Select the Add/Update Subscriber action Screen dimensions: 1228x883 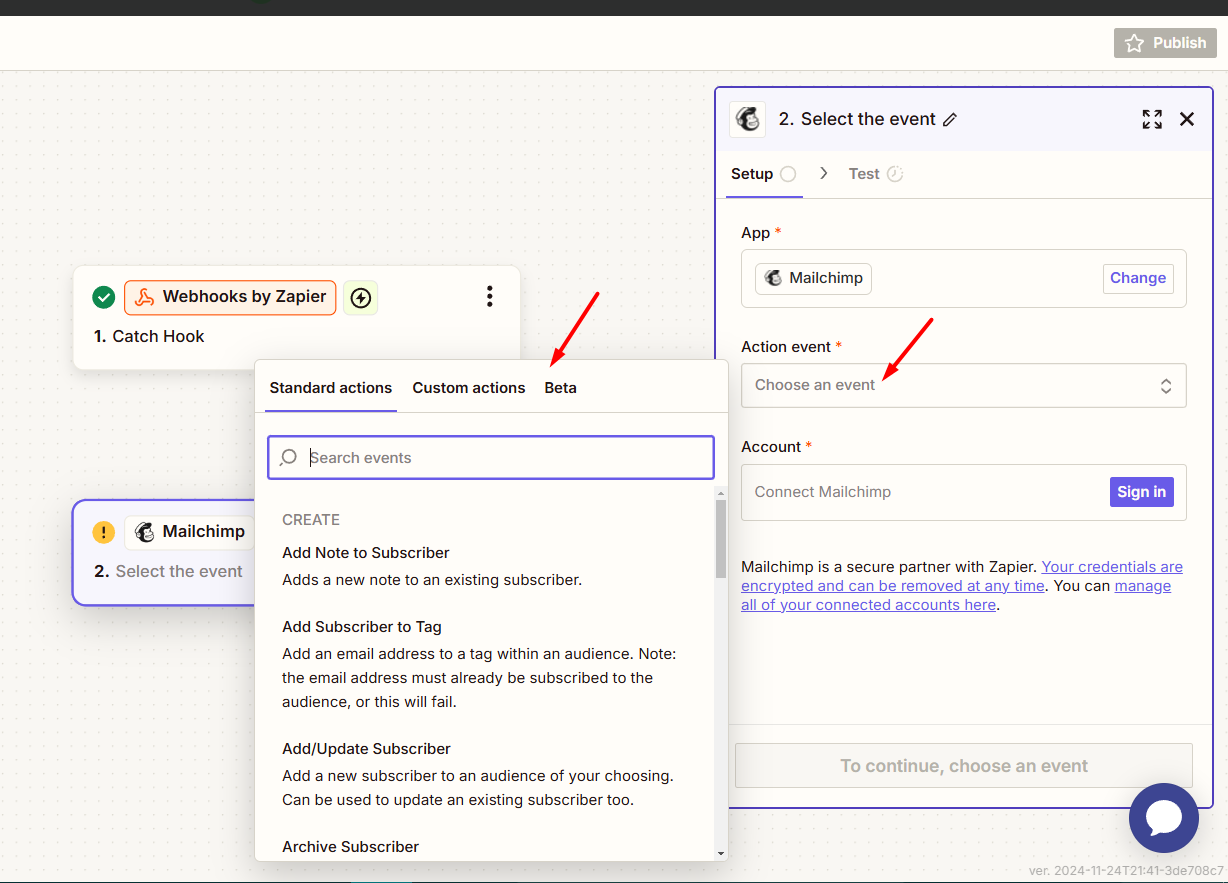click(x=478, y=774)
